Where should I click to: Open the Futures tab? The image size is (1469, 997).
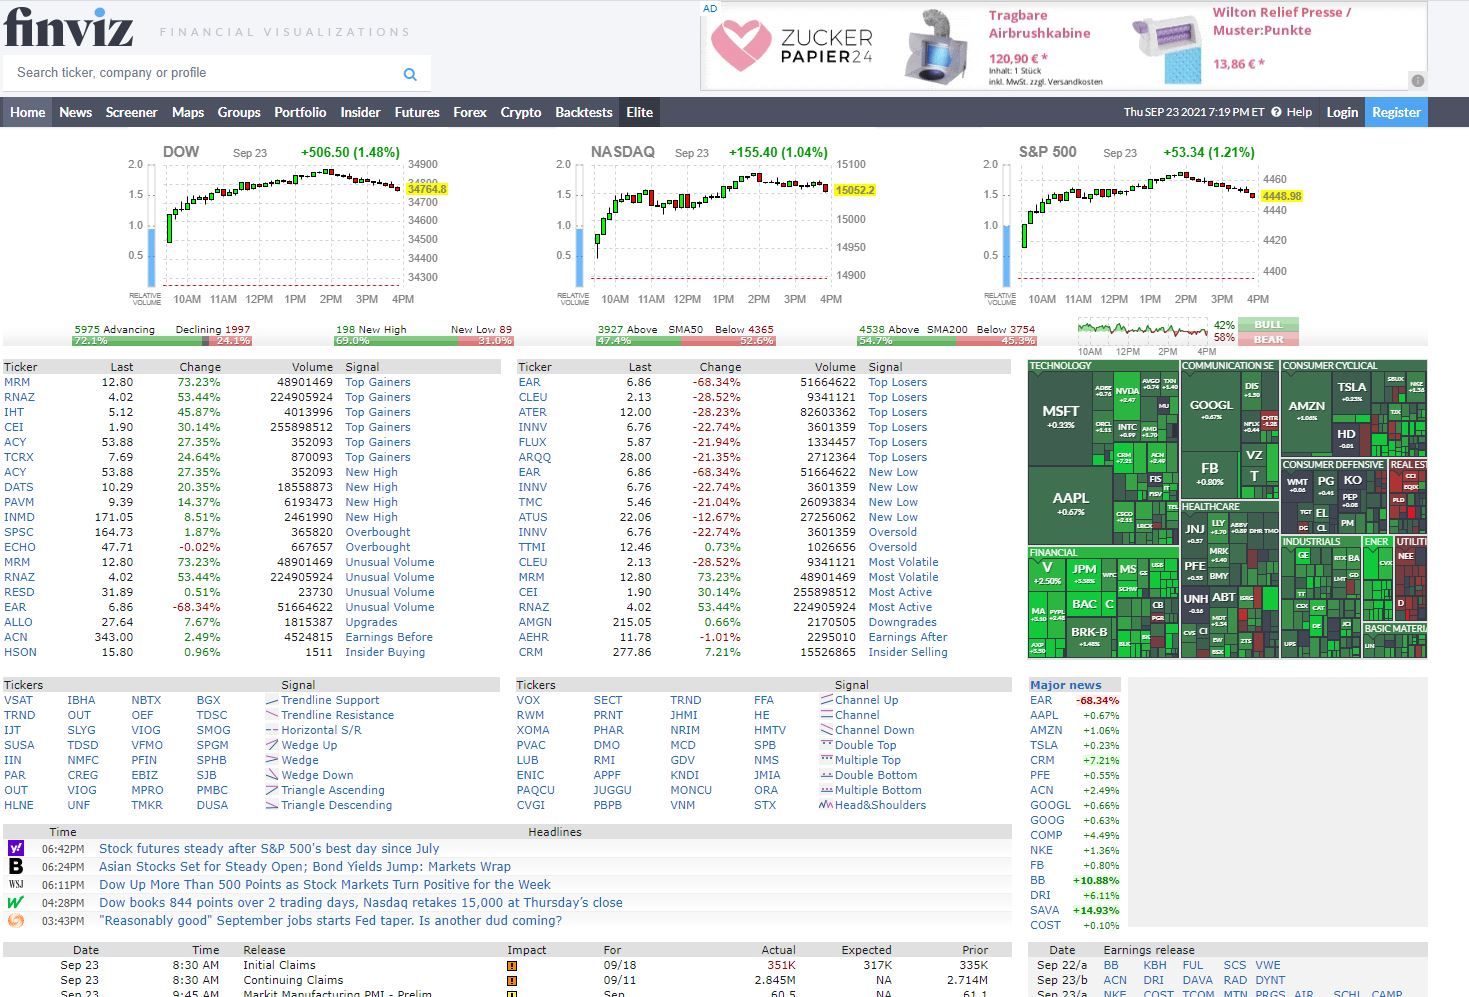point(417,112)
